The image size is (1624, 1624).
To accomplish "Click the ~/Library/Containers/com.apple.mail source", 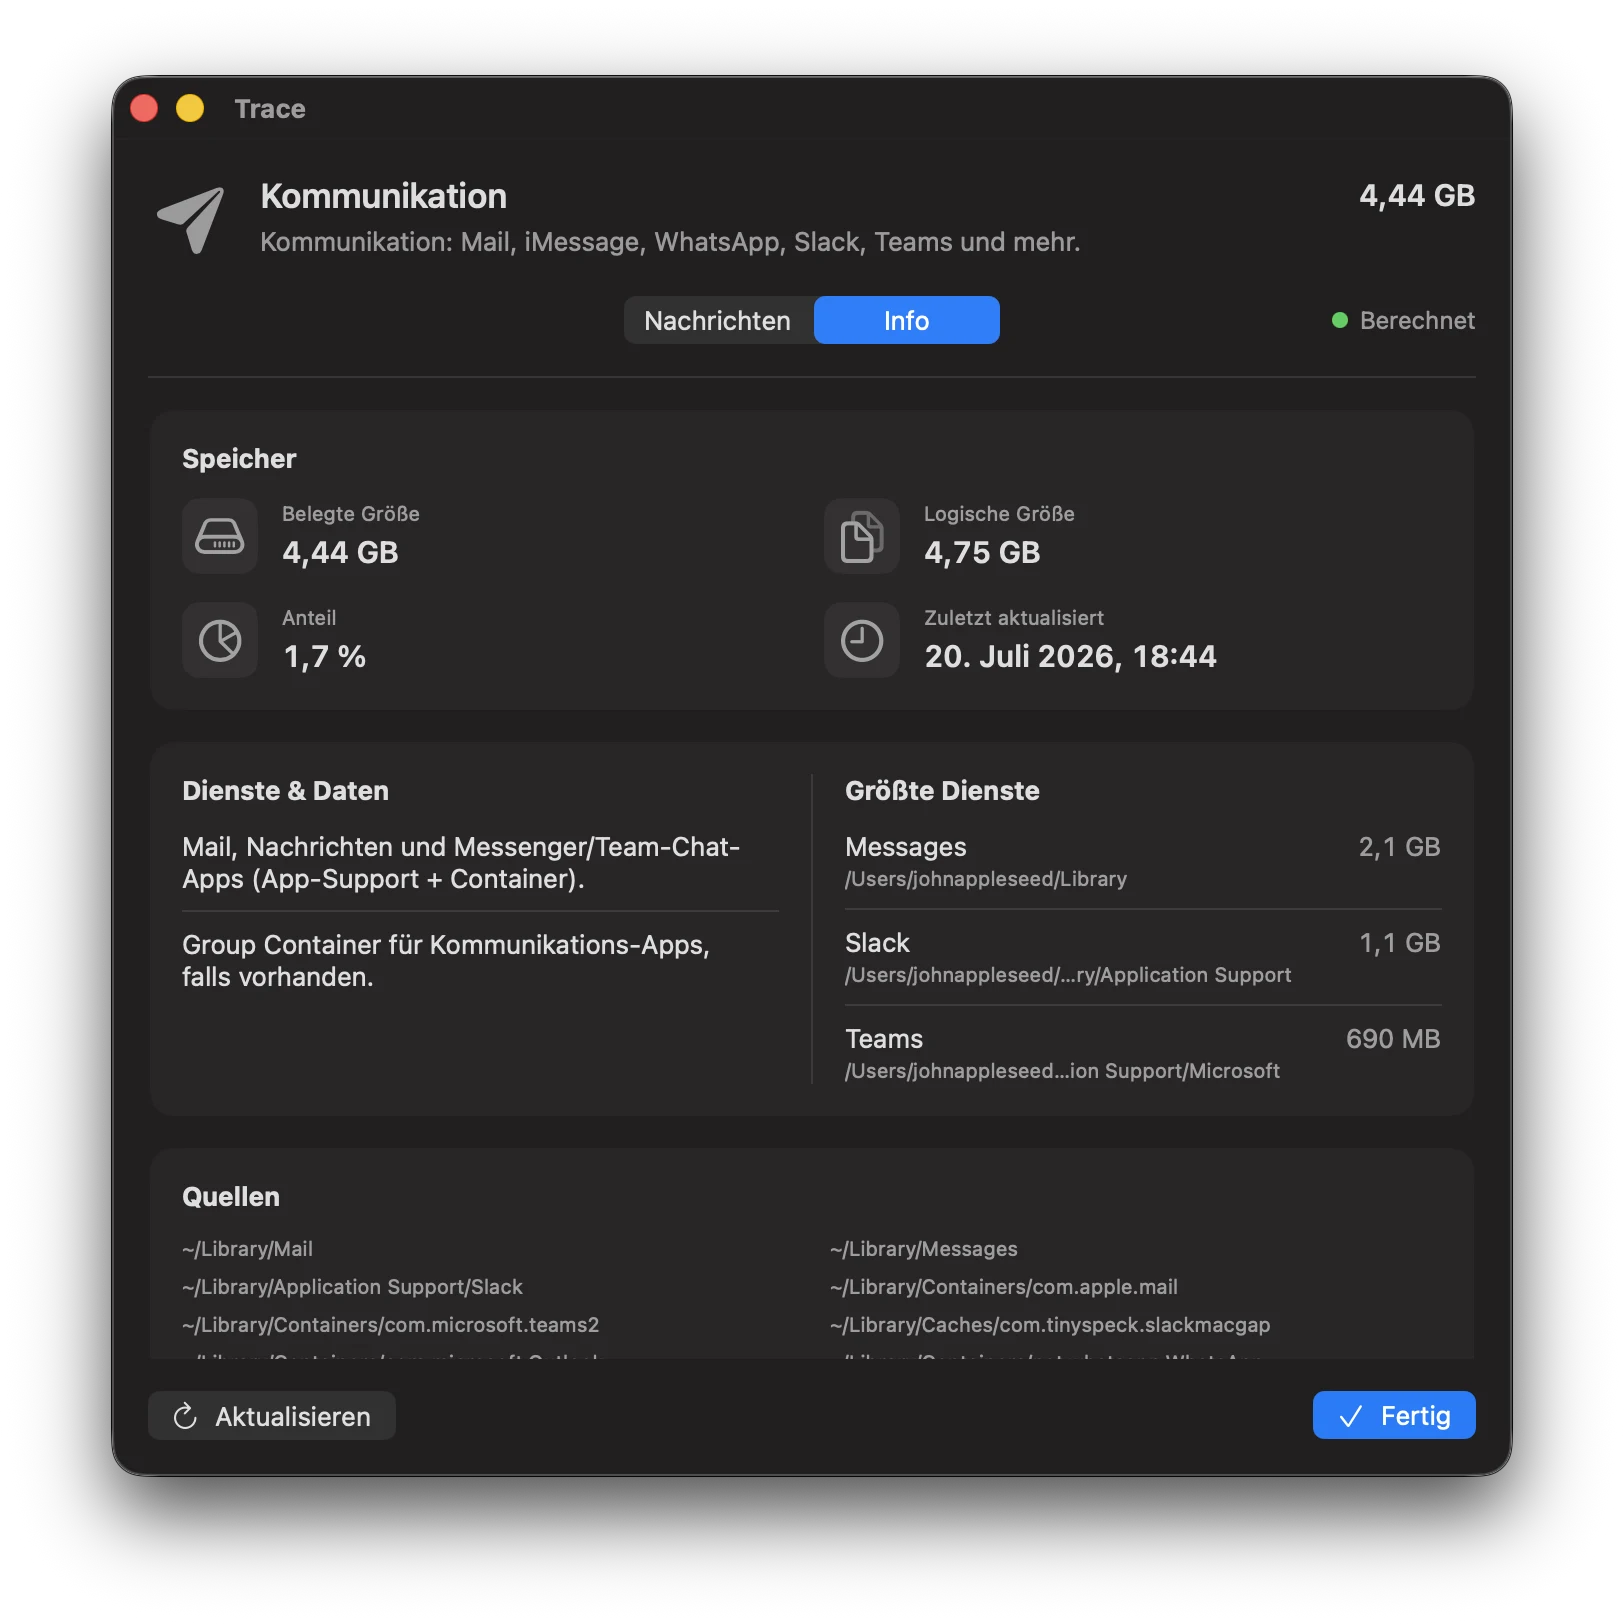I will [x=1004, y=1287].
